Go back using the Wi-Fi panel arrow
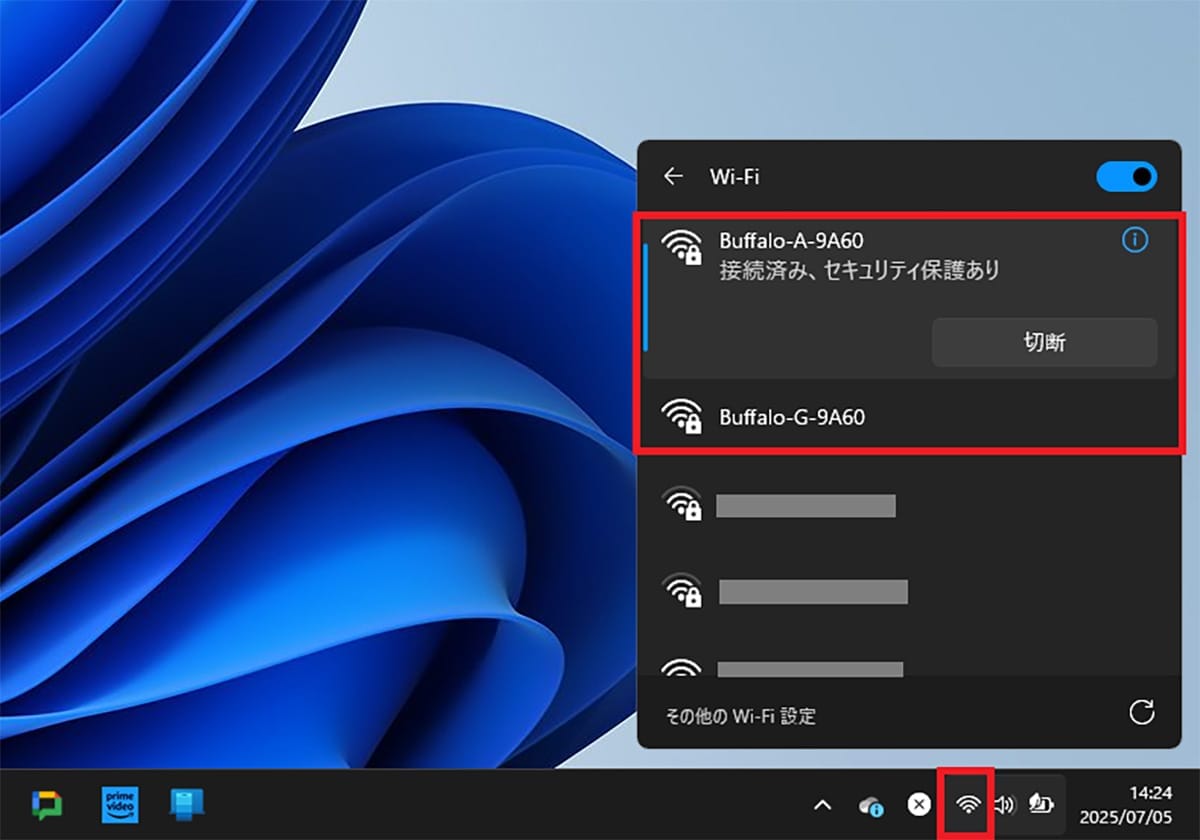This screenshot has height=840, width=1200. 673,177
